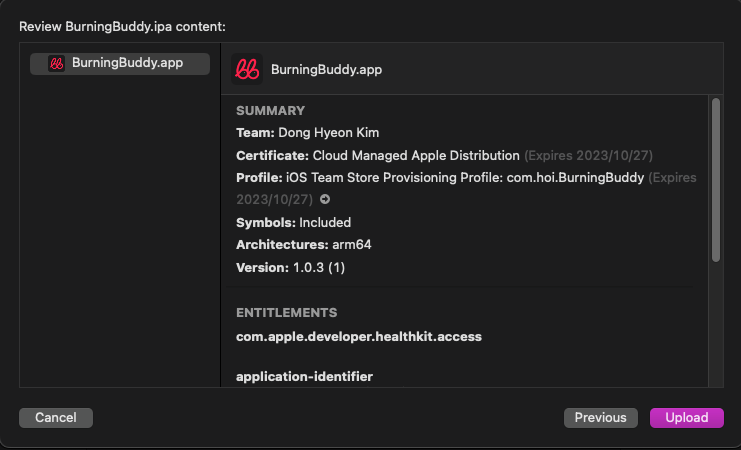741x450 pixels.
Task: Click the Symbols: Included line
Action: (x=293, y=223)
